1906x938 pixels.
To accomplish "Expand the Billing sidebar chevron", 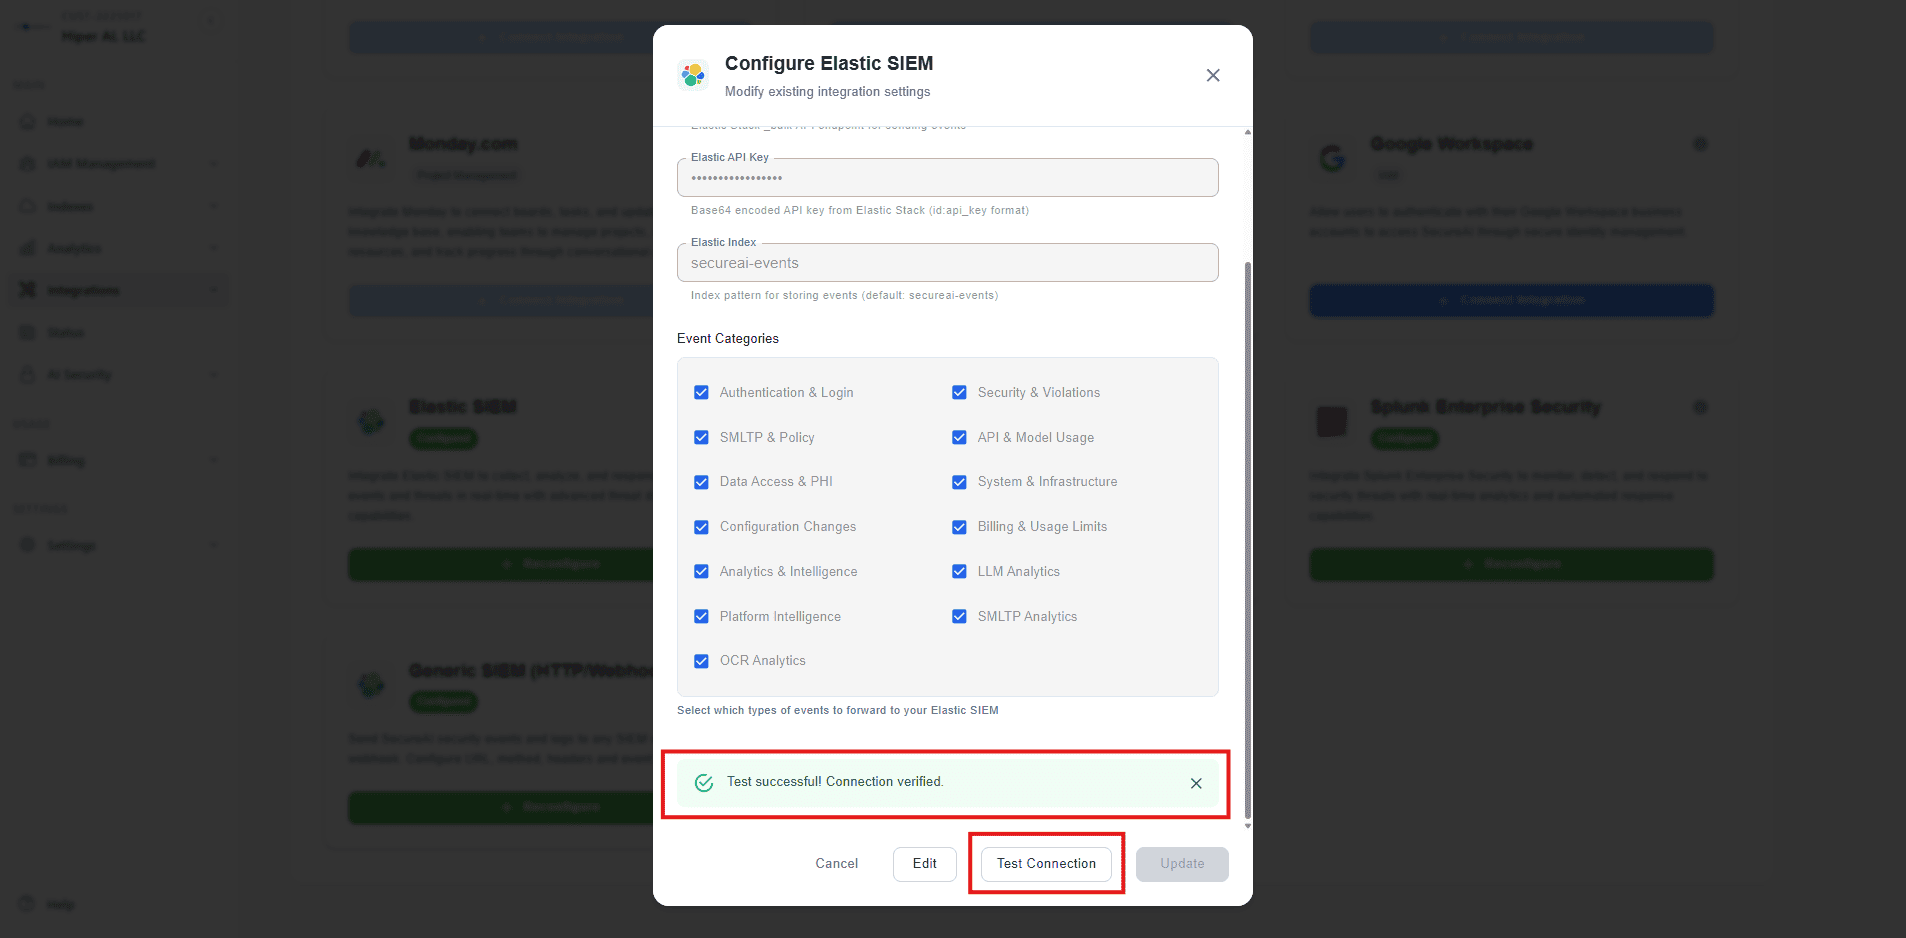I will 213,460.
